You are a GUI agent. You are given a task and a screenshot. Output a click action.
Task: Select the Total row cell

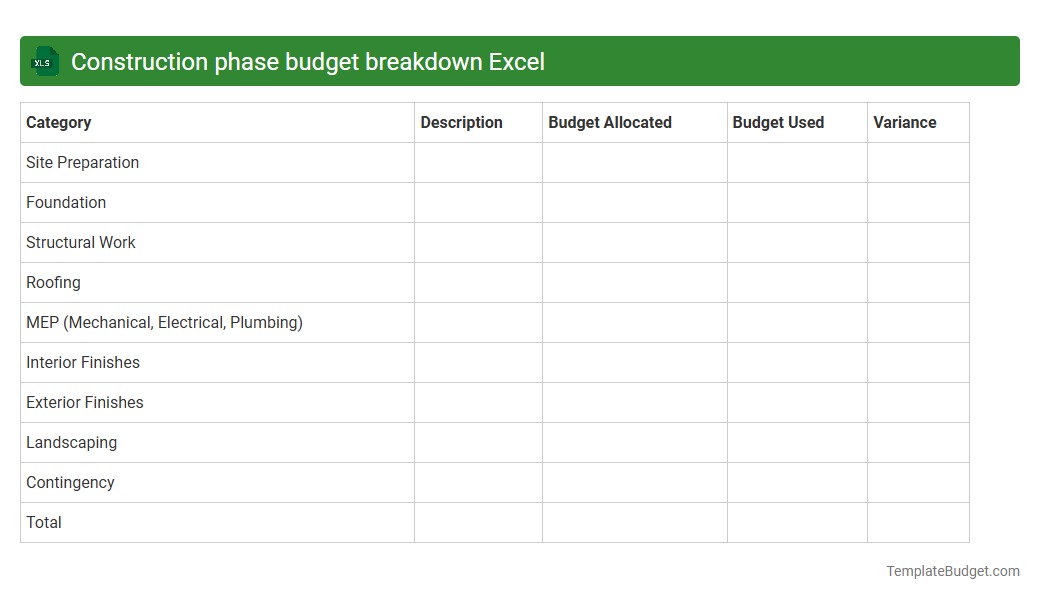tap(43, 522)
